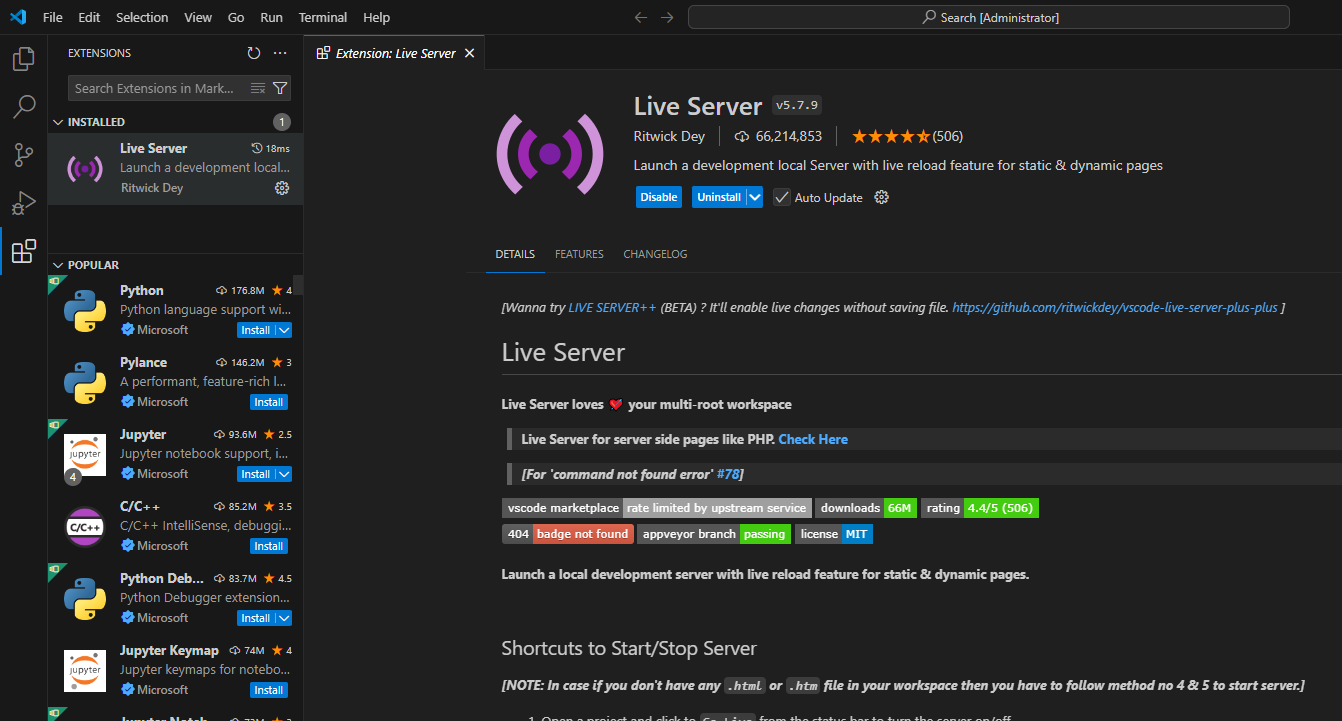Open the LIVE SERVER++ link
Screen dimensions: 1342x721
[612, 308]
